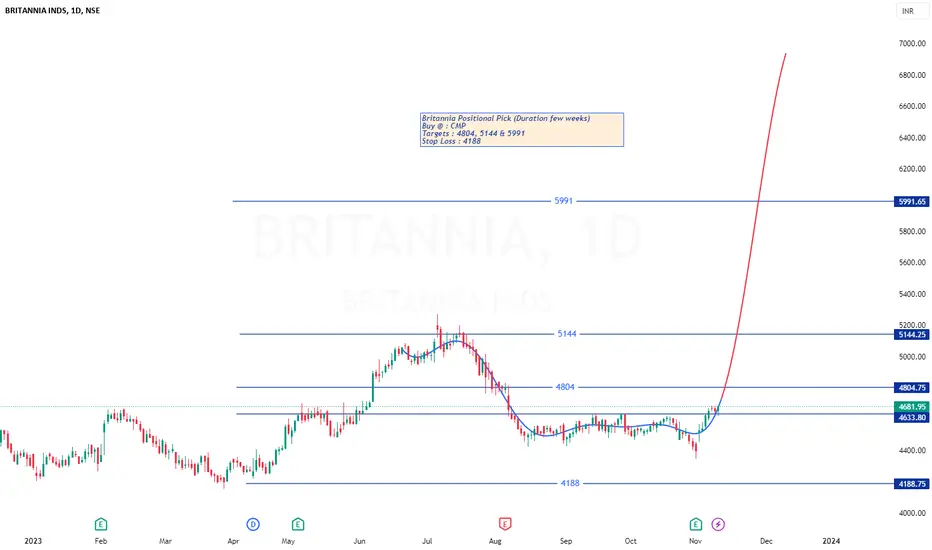Click the May earnings E marker
932x550 pixels.
[x=298, y=524]
